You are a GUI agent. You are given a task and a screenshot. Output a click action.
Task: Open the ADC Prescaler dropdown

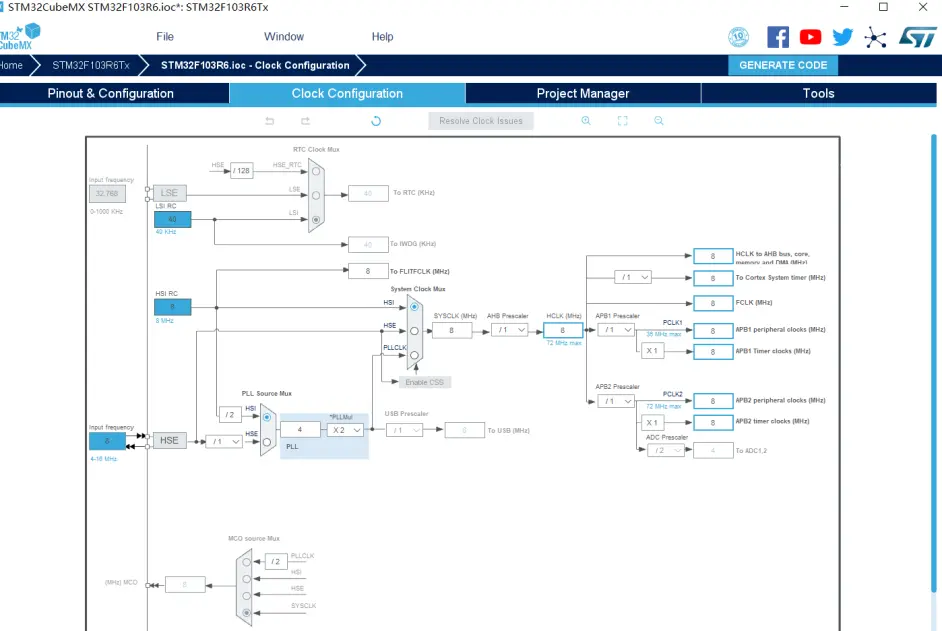(x=666, y=450)
